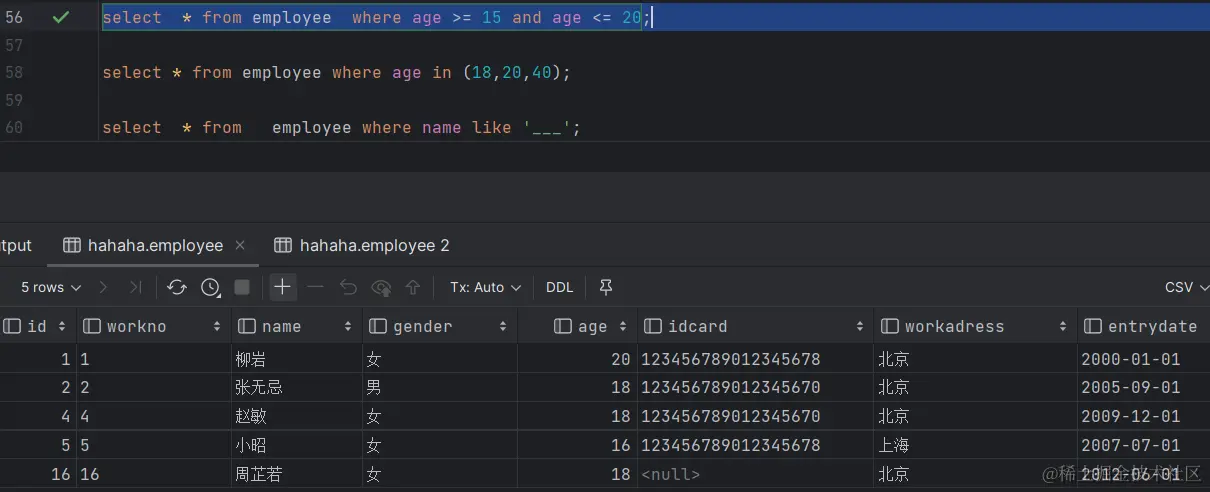The image size is (1210, 492).
Task: Open the Tx: Auto transaction mode dropdown
Action: 486,287
